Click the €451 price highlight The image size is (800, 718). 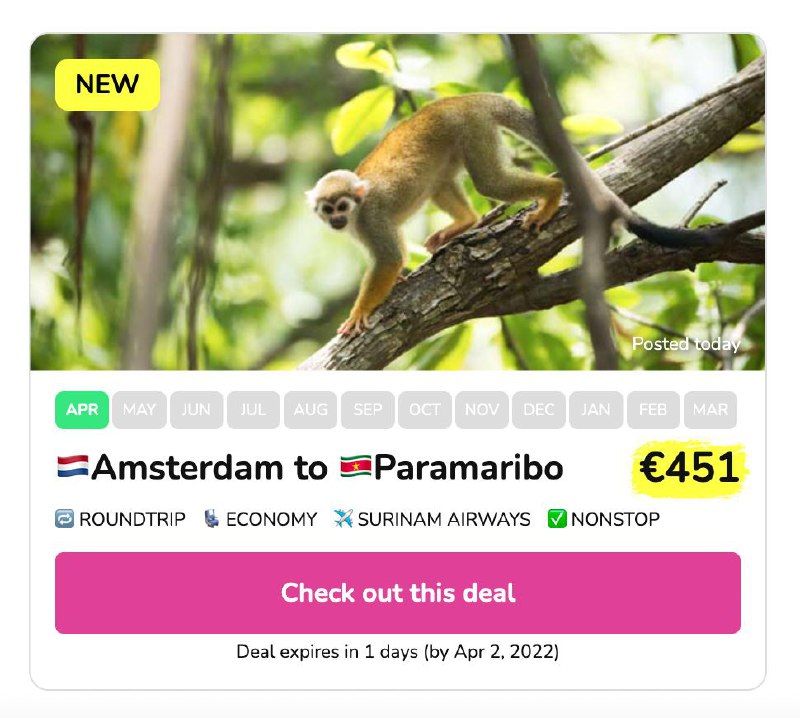click(x=690, y=468)
